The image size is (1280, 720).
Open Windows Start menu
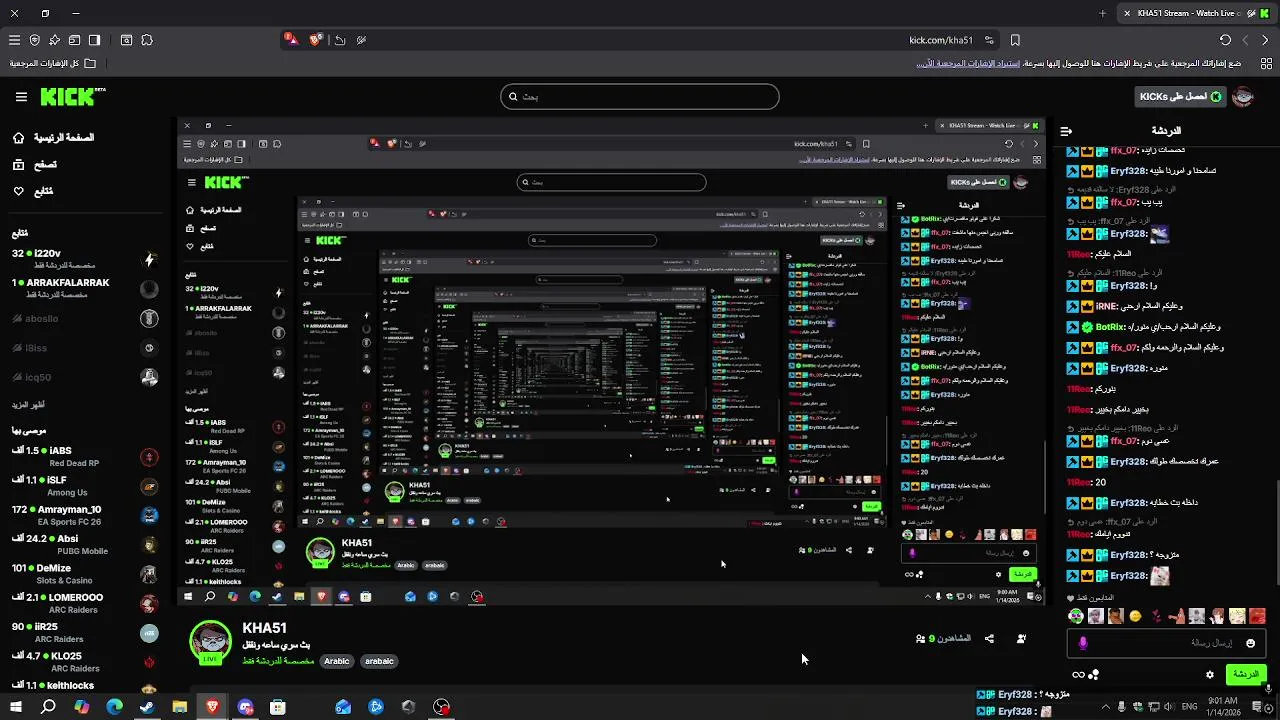coord(15,707)
